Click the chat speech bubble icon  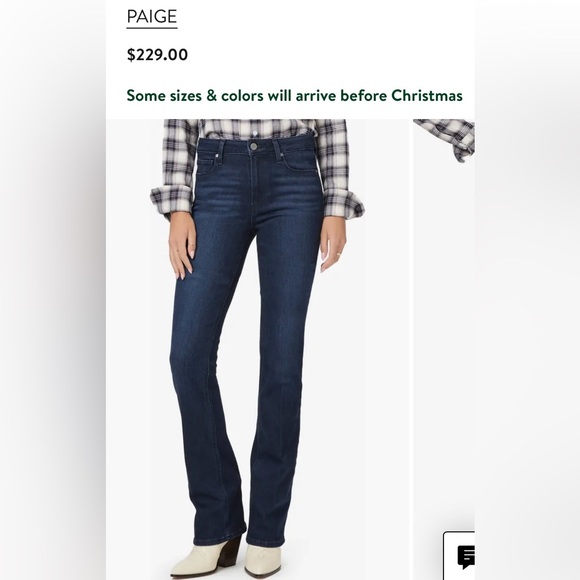point(466,557)
